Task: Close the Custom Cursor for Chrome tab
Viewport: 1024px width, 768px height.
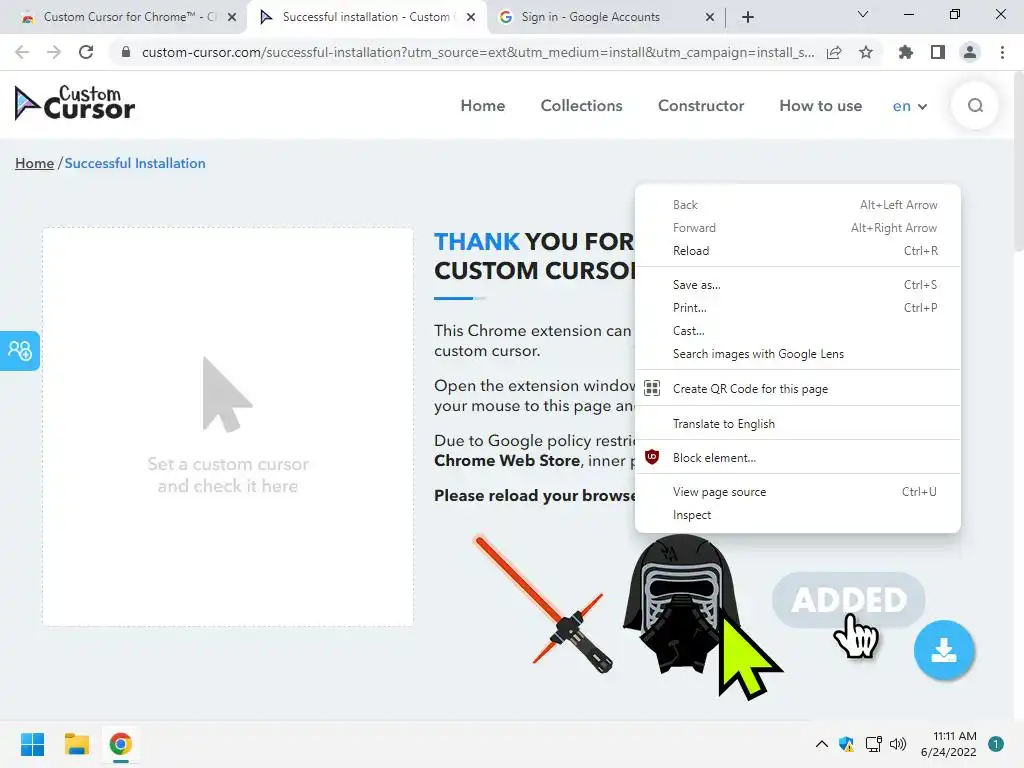Action: [x=232, y=17]
